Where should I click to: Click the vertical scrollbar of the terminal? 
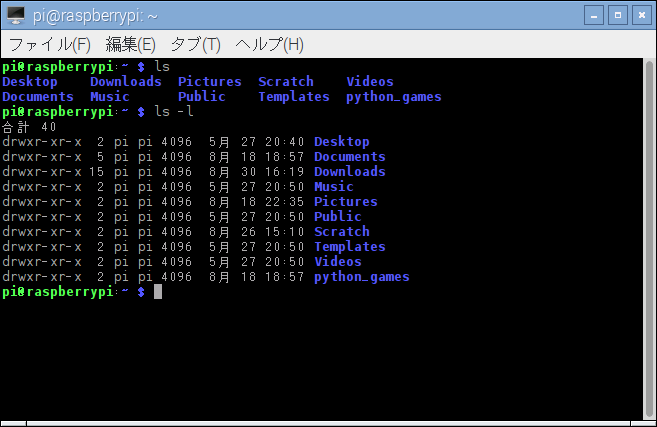[x=649, y=239]
